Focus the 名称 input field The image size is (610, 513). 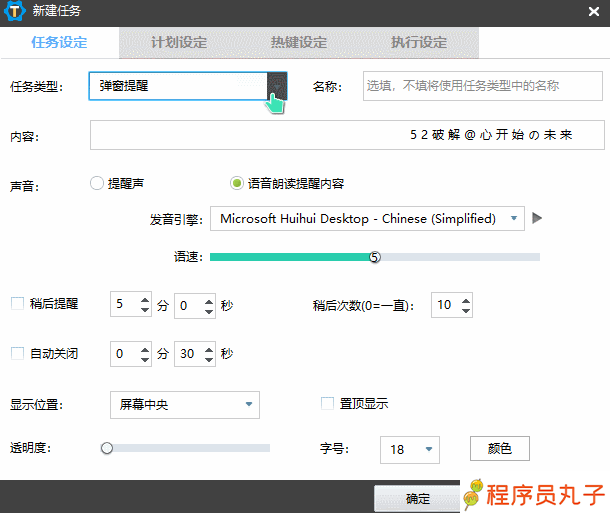coord(483,86)
